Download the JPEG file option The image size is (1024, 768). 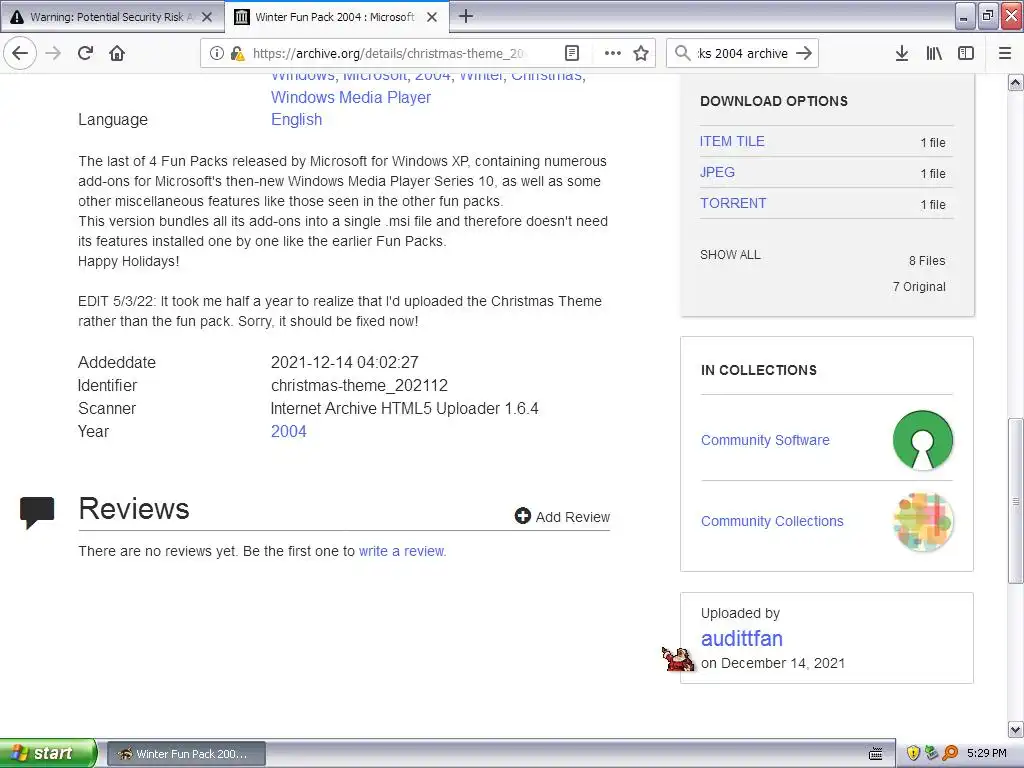717,172
